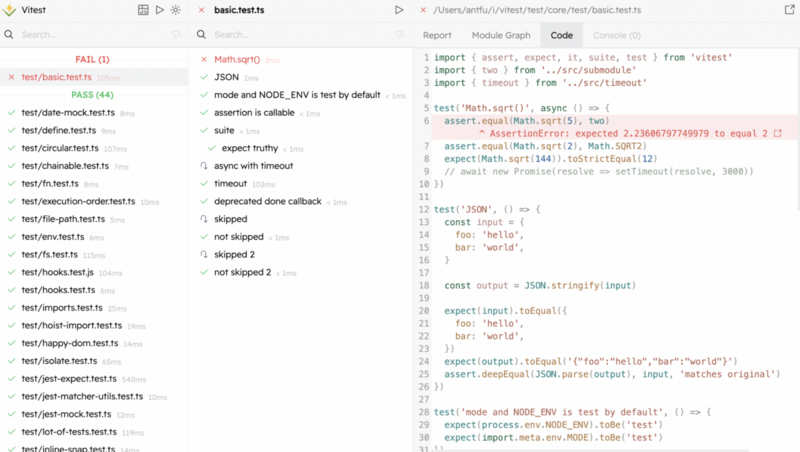The width and height of the screenshot is (800, 452).
Task: Select the 'not skipped' test case
Action: [x=301, y=237]
